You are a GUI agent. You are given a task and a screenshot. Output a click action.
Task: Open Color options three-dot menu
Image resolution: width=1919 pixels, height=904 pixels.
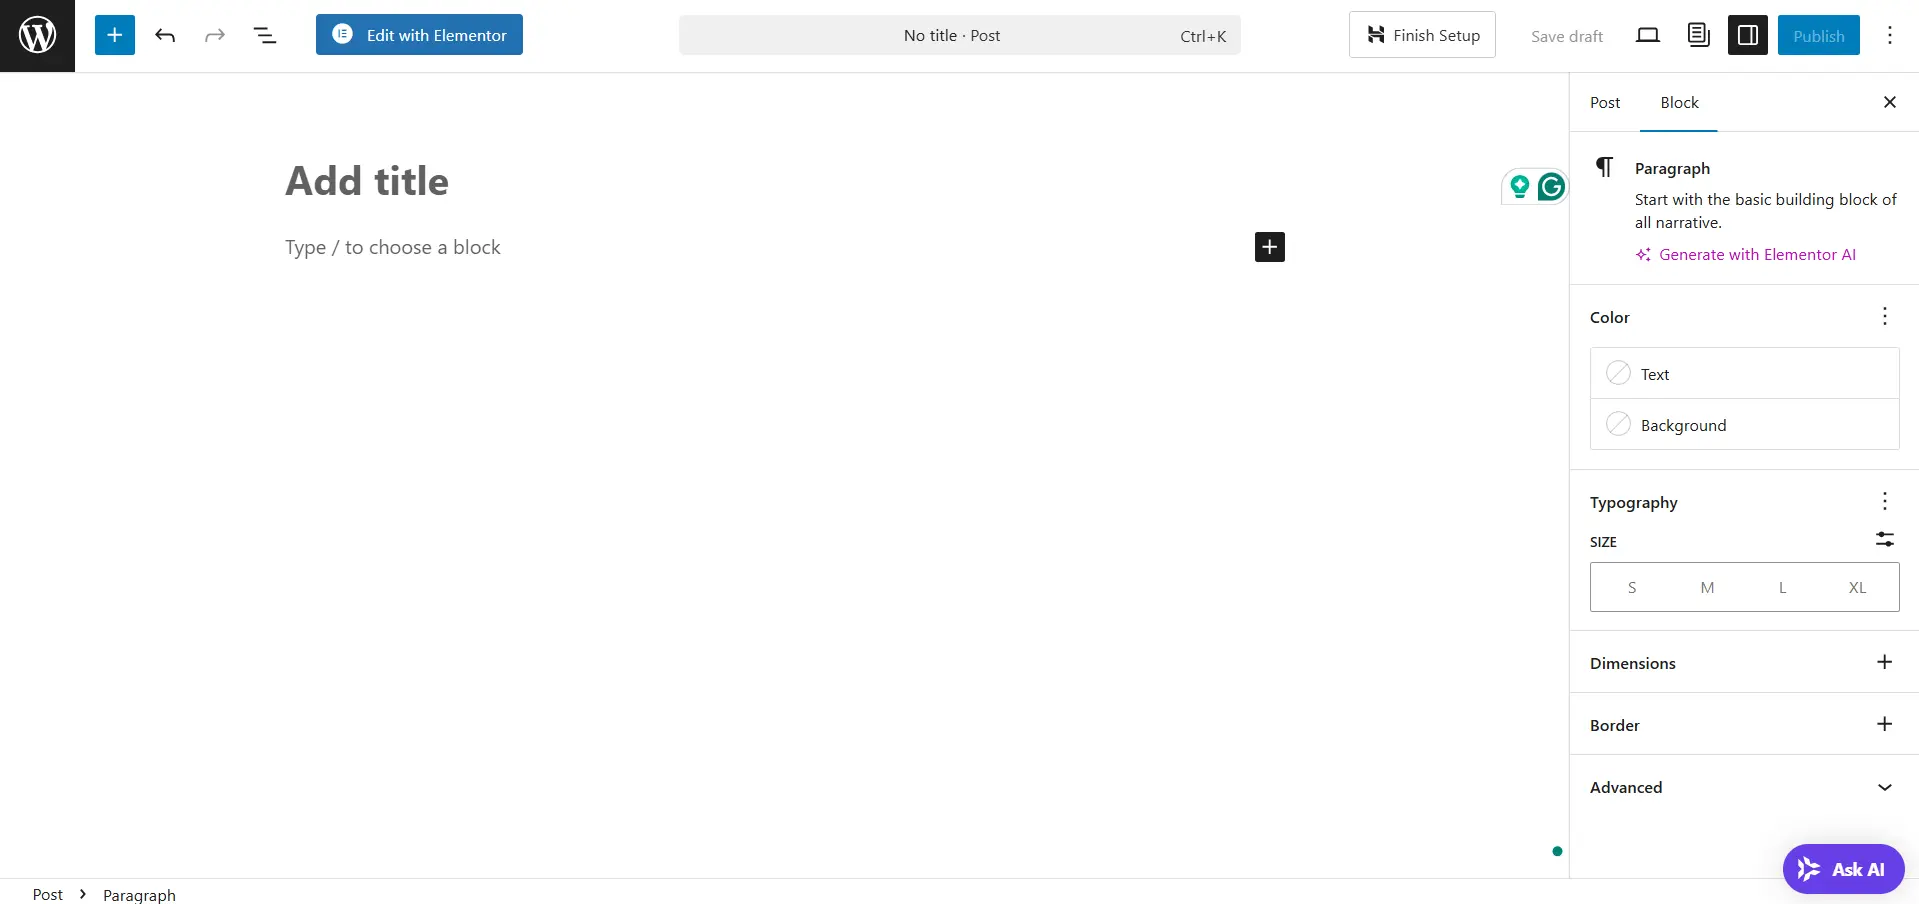click(x=1885, y=316)
